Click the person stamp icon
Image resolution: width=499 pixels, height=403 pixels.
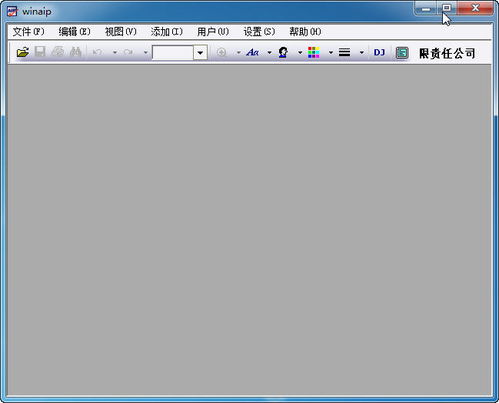[x=283, y=52]
